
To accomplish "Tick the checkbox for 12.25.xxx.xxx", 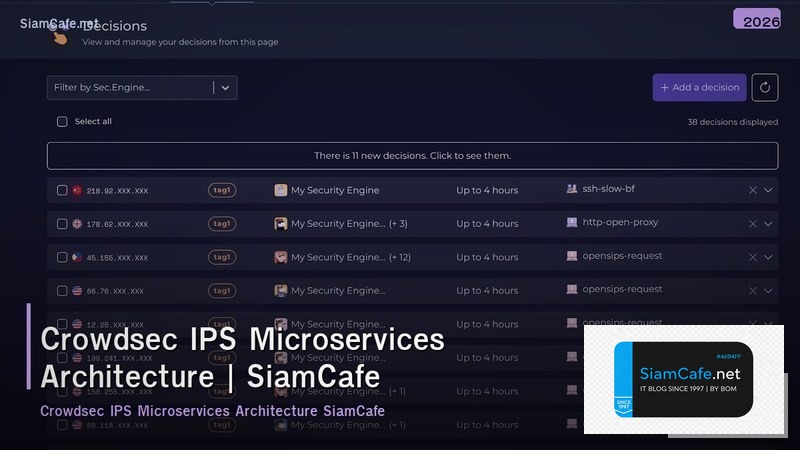I will click(x=62, y=324).
